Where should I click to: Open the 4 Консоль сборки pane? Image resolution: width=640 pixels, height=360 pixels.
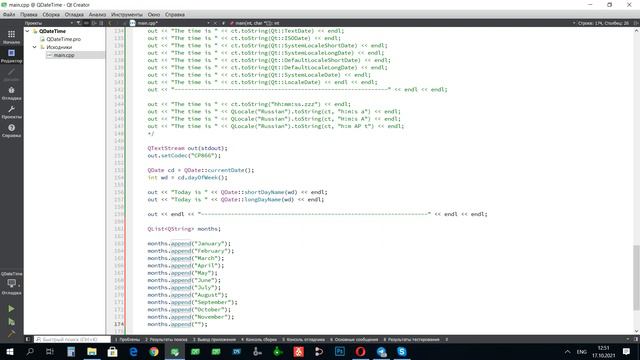point(259,339)
